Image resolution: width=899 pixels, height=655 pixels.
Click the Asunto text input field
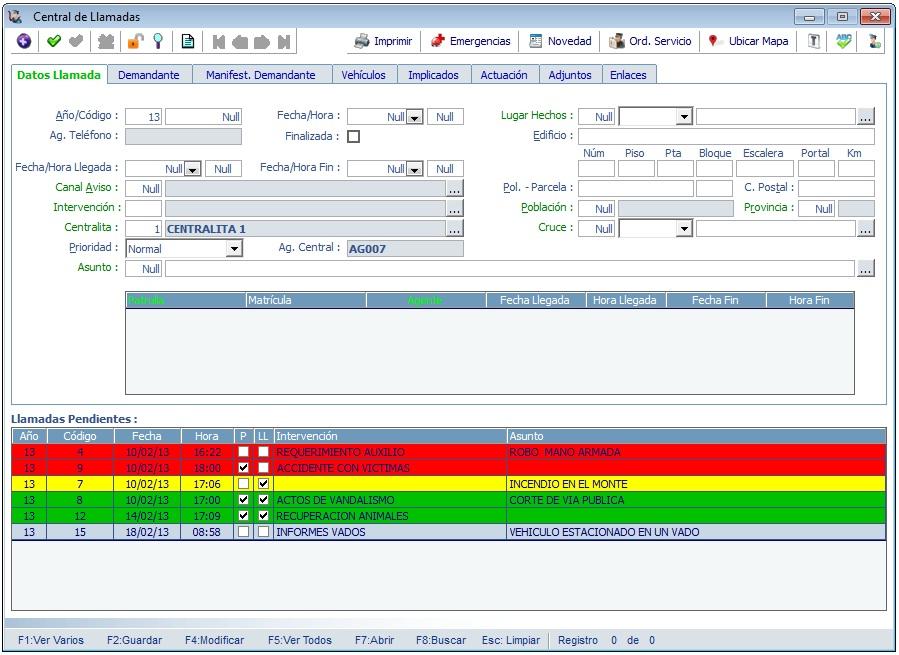coord(510,268)
